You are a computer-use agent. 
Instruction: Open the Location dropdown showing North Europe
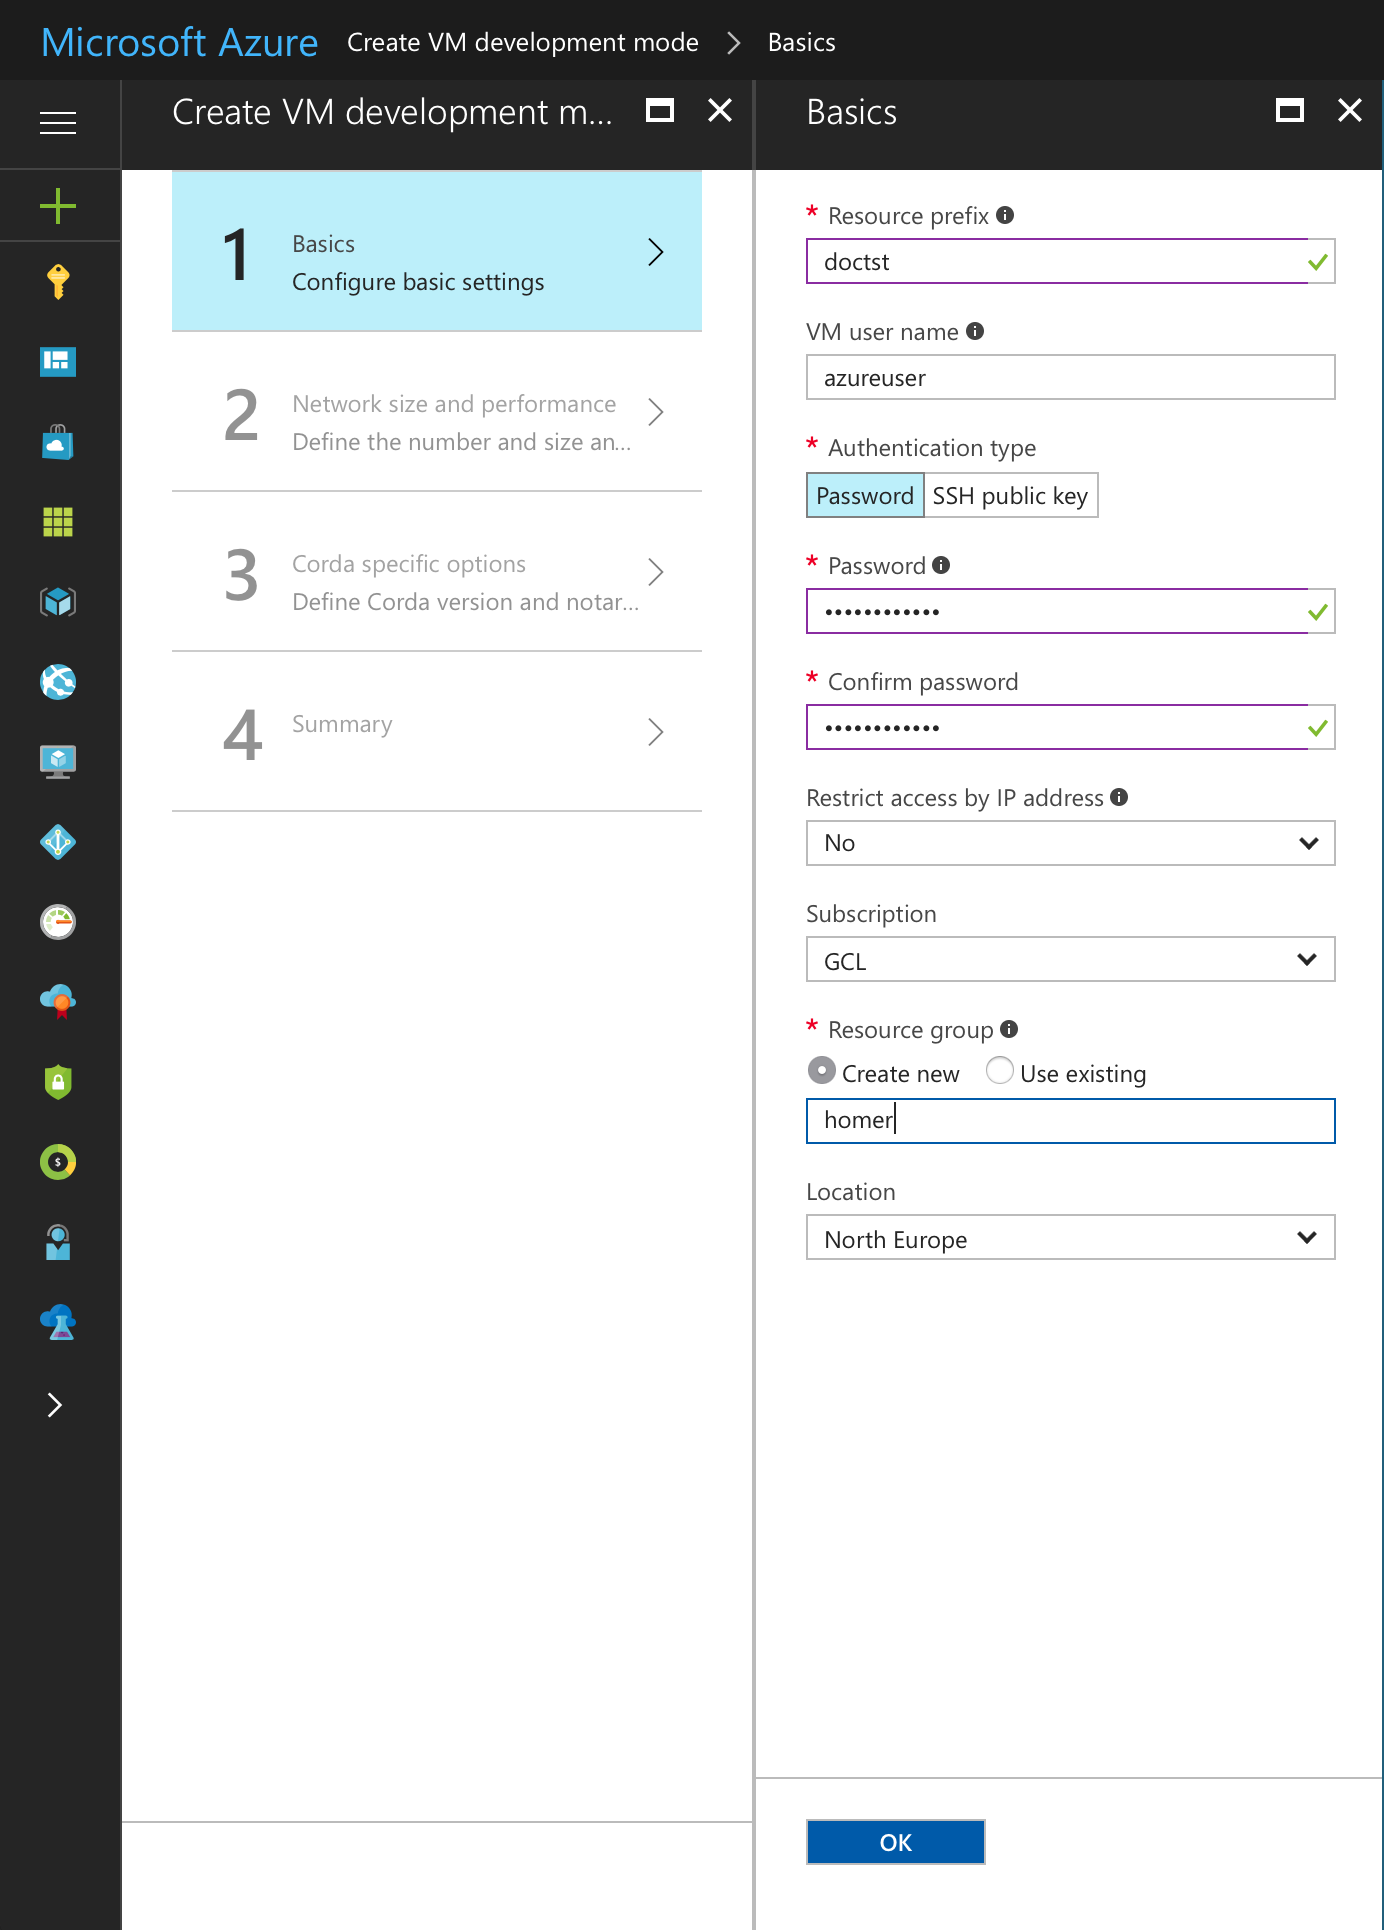point(1070,1238)
